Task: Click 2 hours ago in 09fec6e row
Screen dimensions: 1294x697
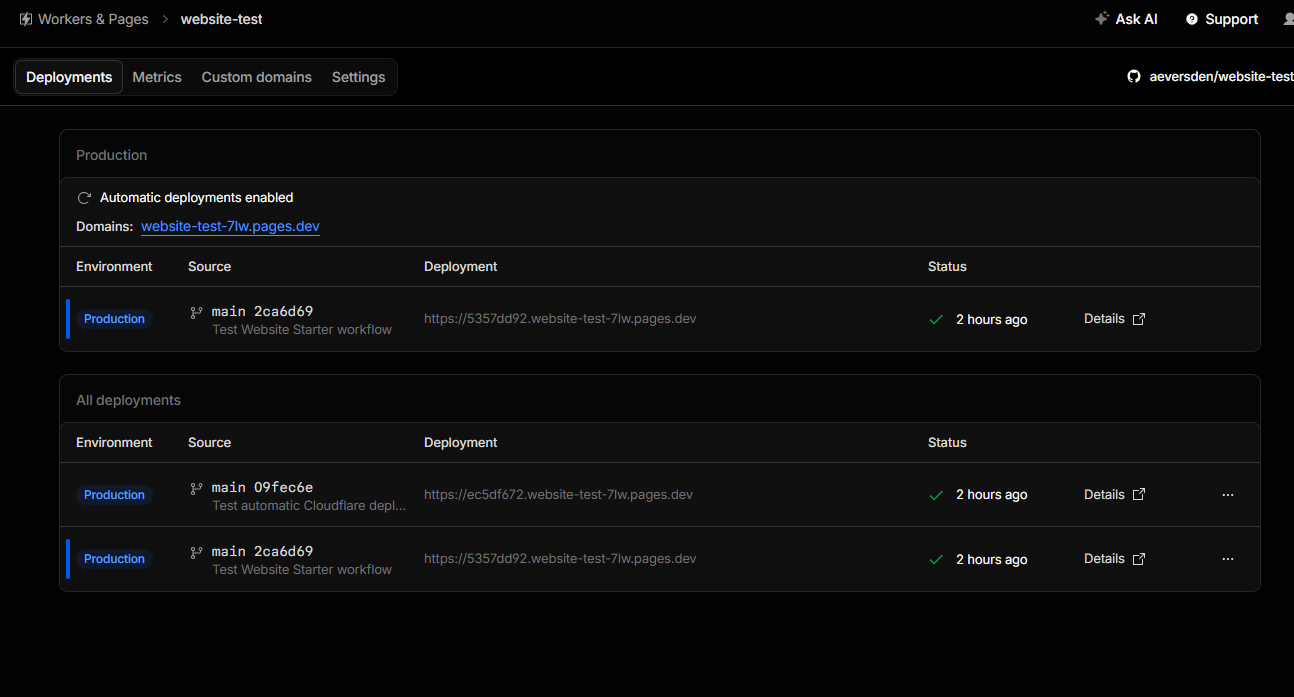Action: [991, 495]
